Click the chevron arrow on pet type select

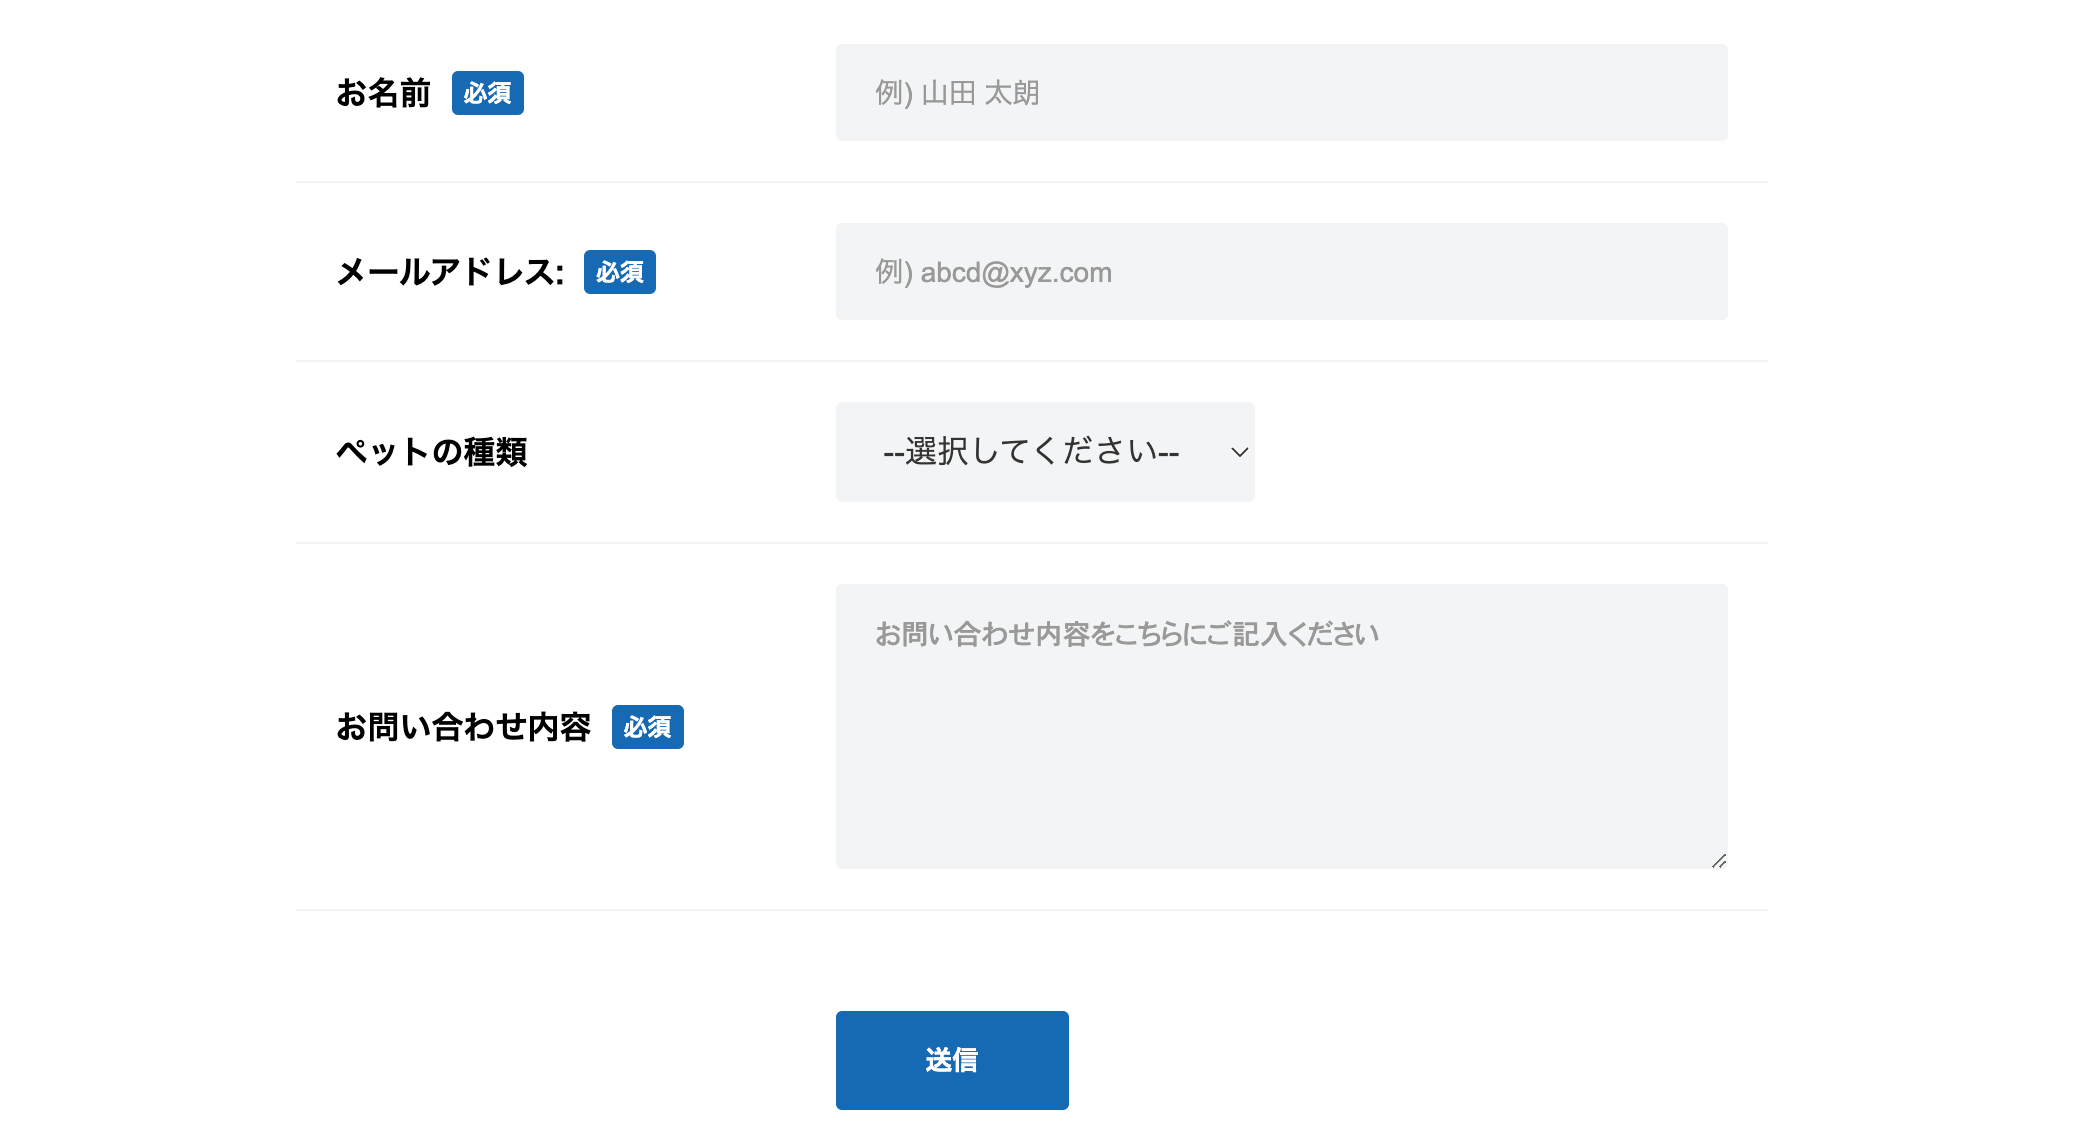coord(1239,452)
